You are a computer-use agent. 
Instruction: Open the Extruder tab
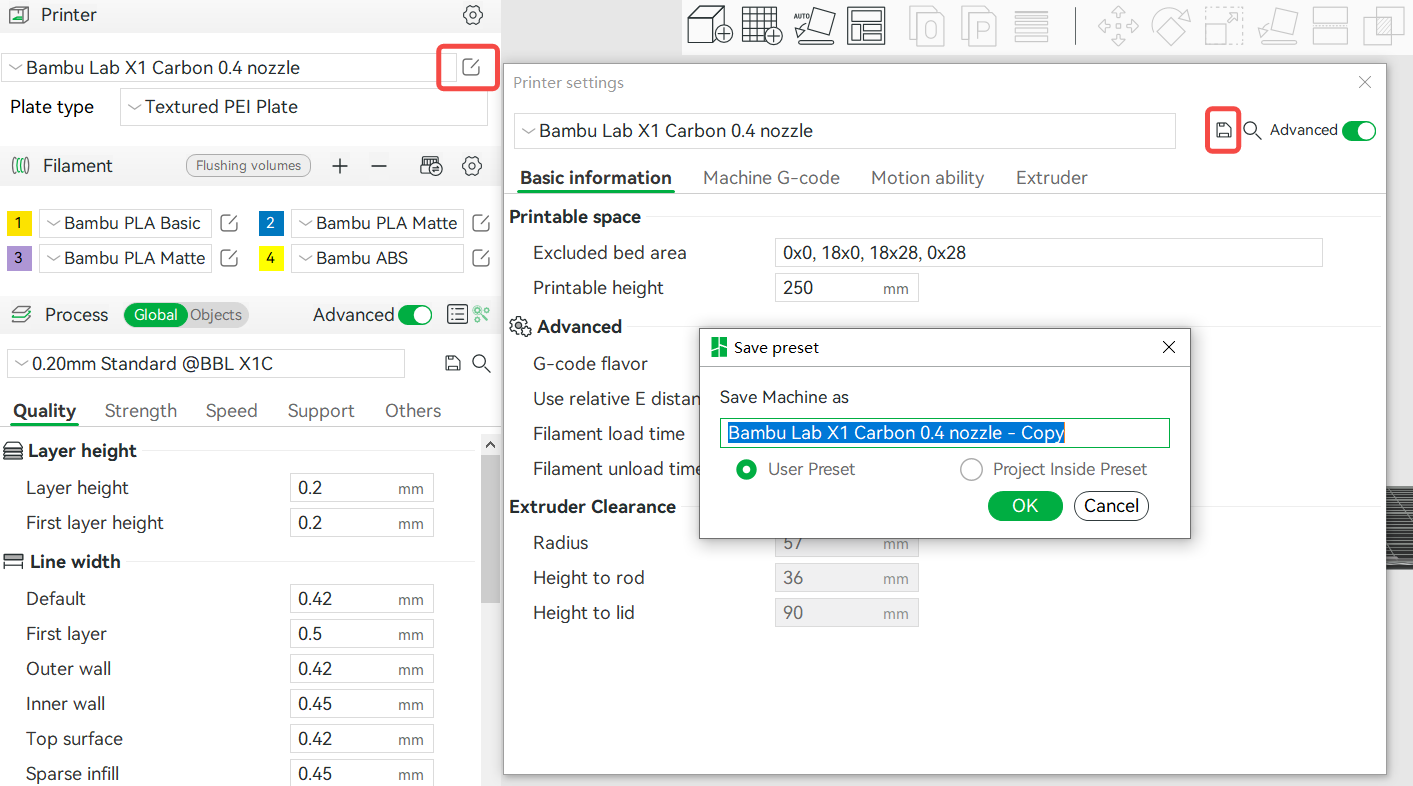tap(1052, 178)
